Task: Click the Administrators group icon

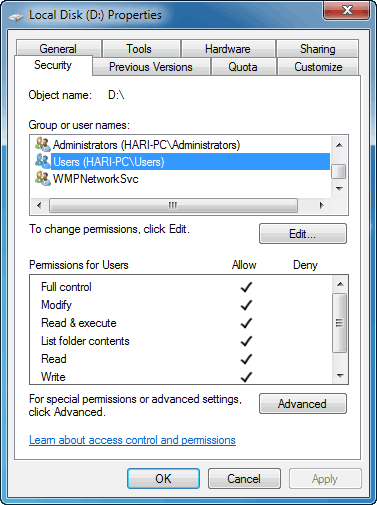Action: (42, 144)
